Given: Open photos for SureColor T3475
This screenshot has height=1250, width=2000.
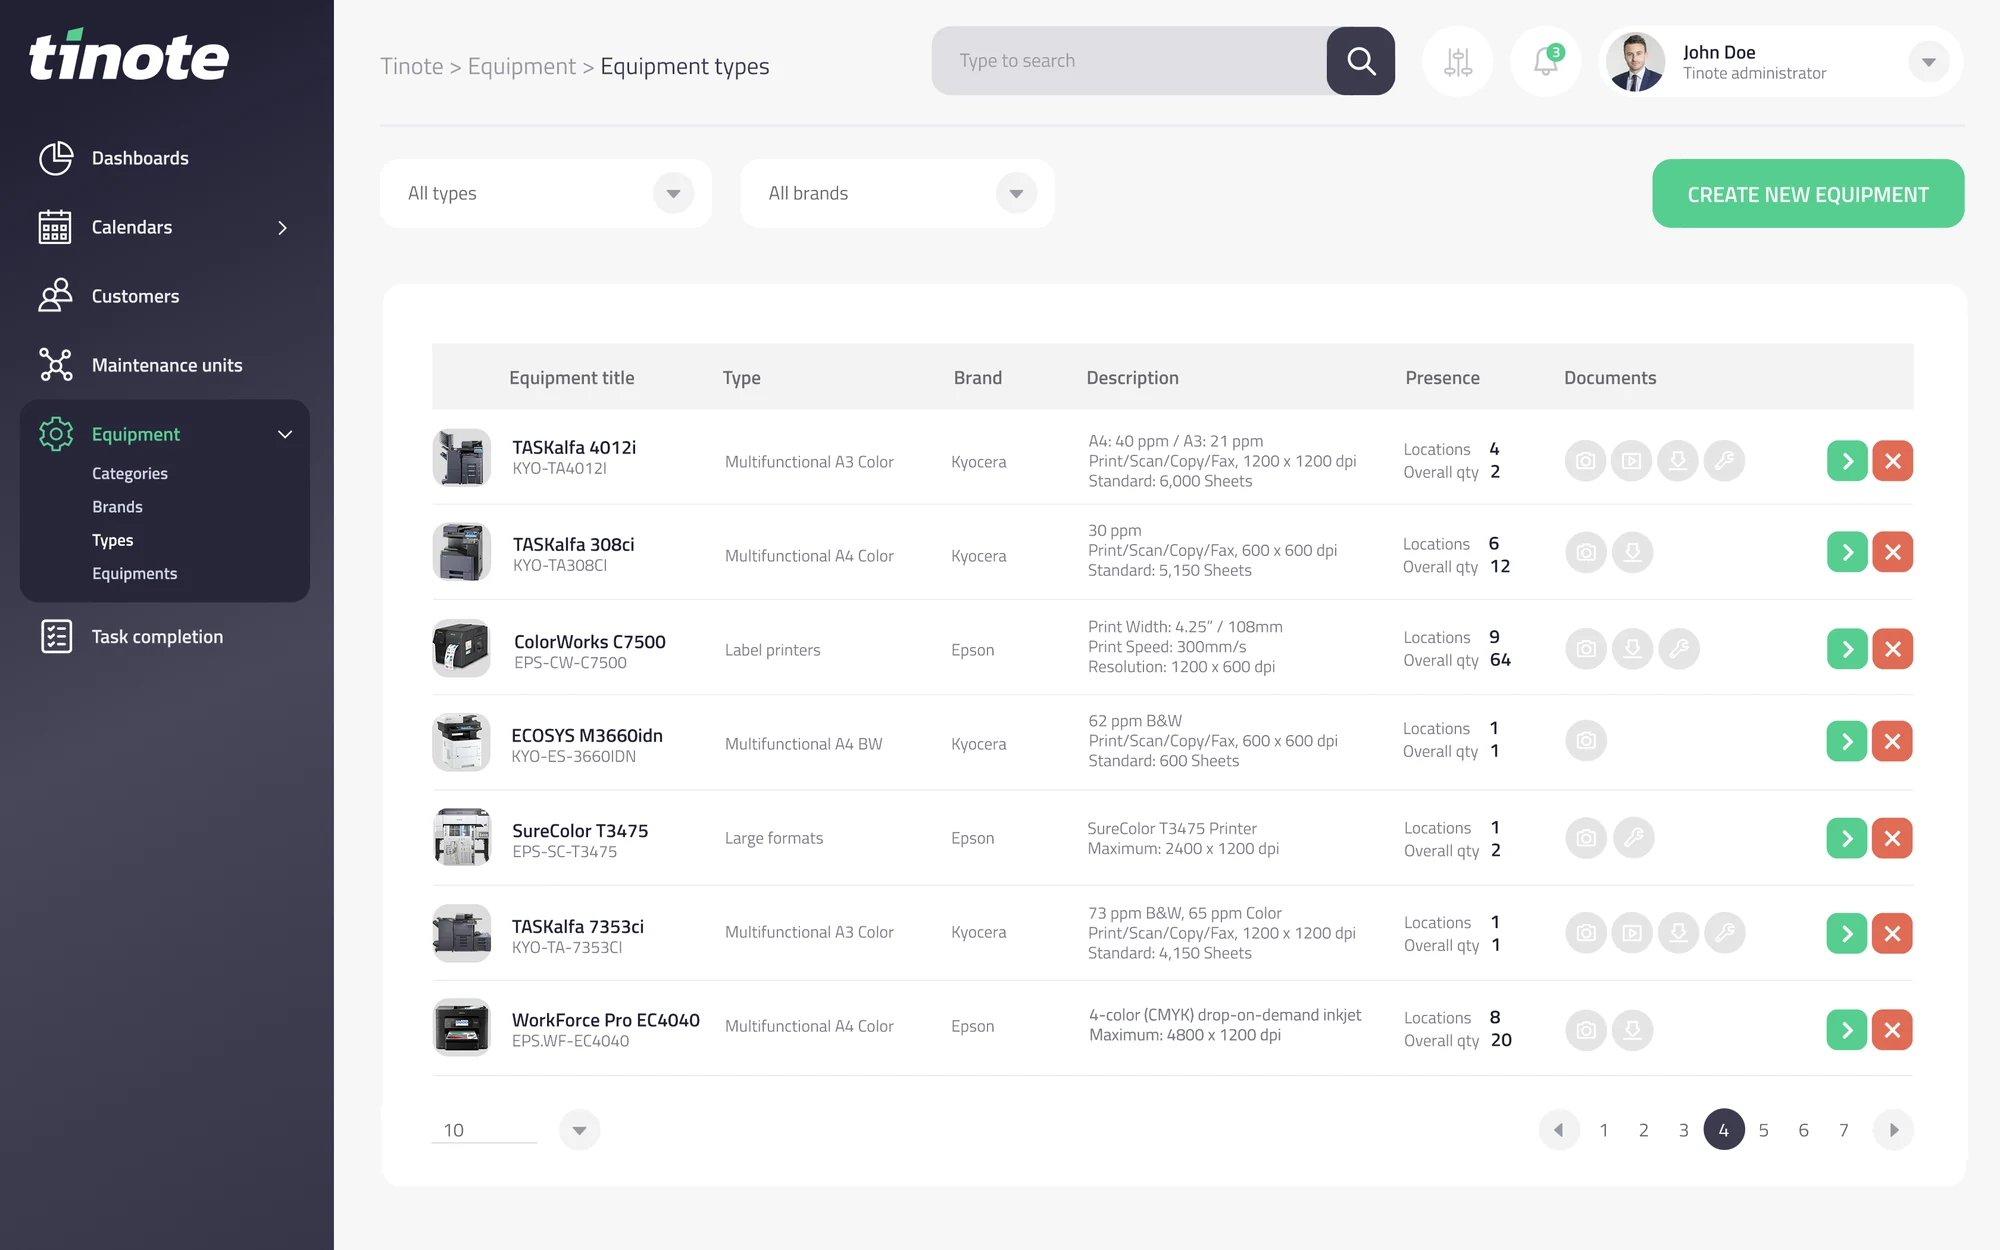Looking at the screenshot, I should pyautogui.click(x=1586, y=838).
